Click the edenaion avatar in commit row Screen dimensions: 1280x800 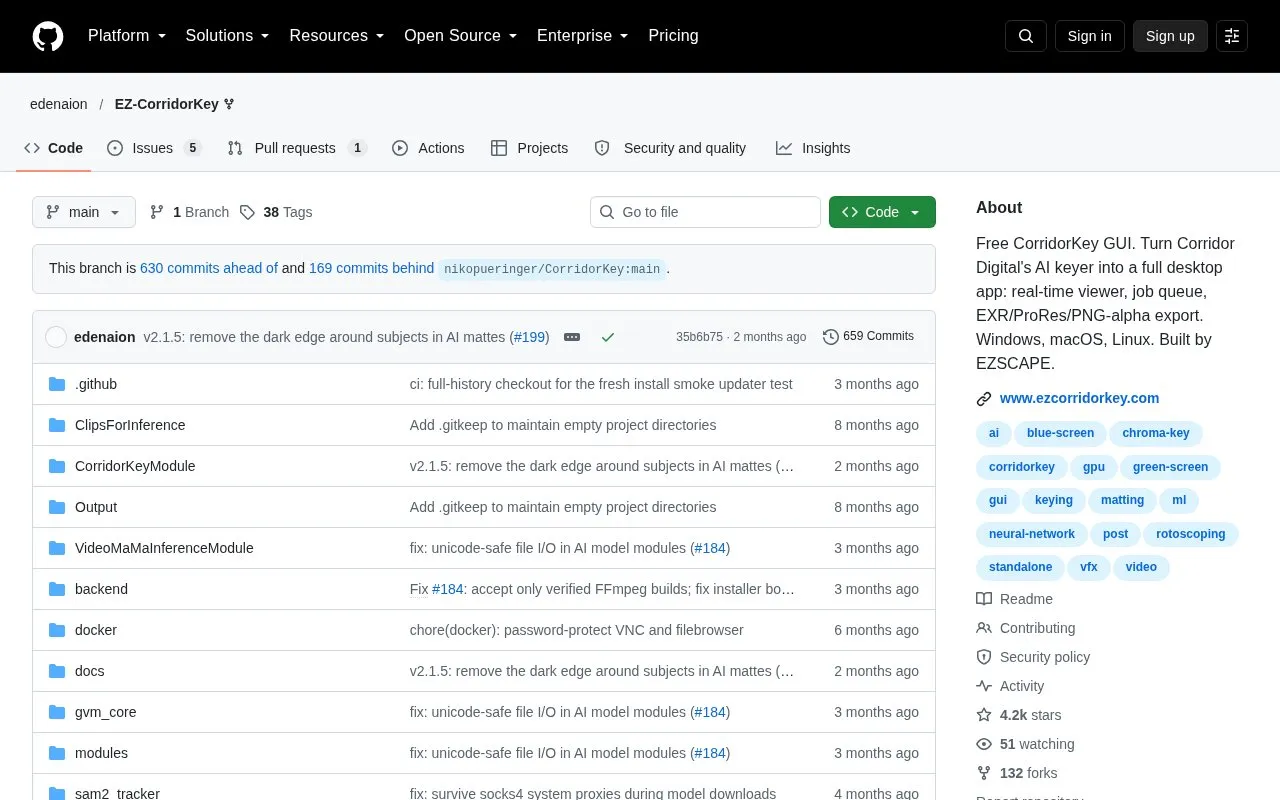pyautogui.click(x=56, y=337)
